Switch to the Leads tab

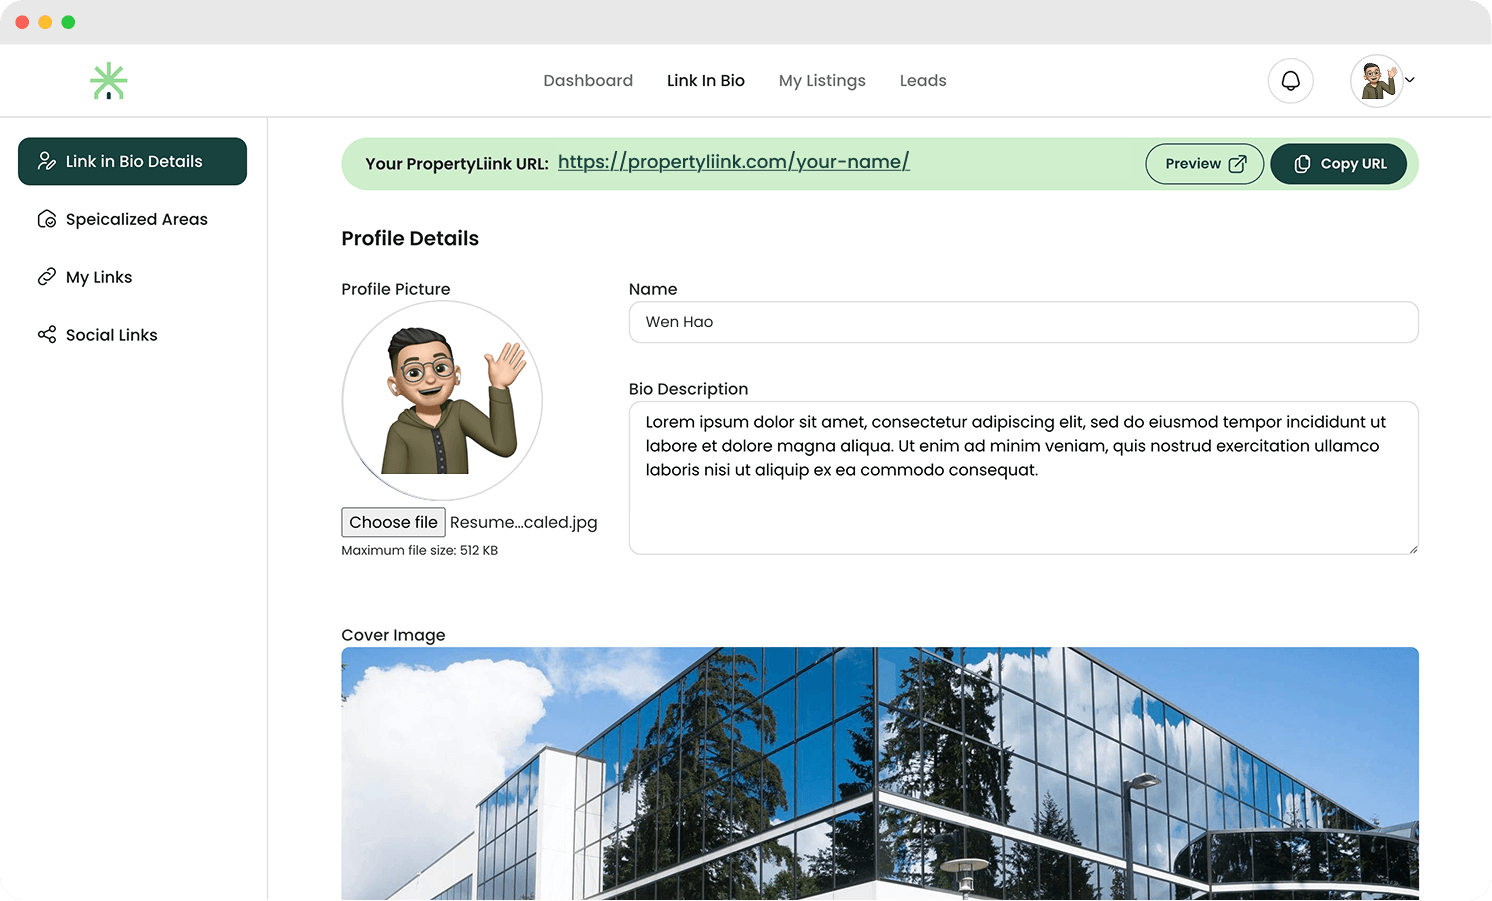923,81
